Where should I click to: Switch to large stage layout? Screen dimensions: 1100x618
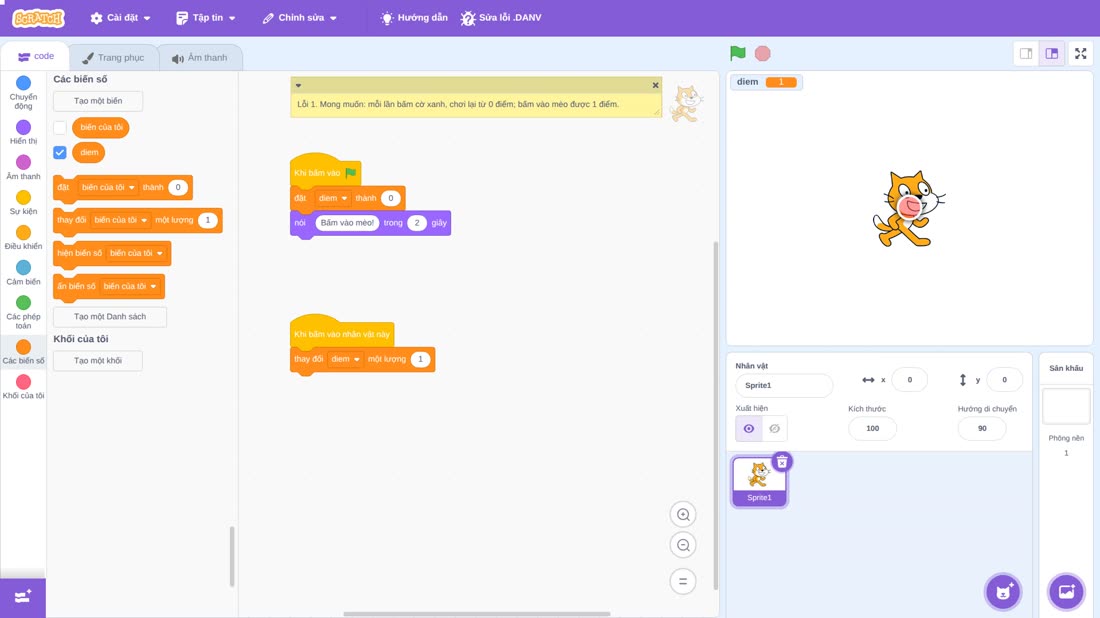click(x=1052, y=53)
